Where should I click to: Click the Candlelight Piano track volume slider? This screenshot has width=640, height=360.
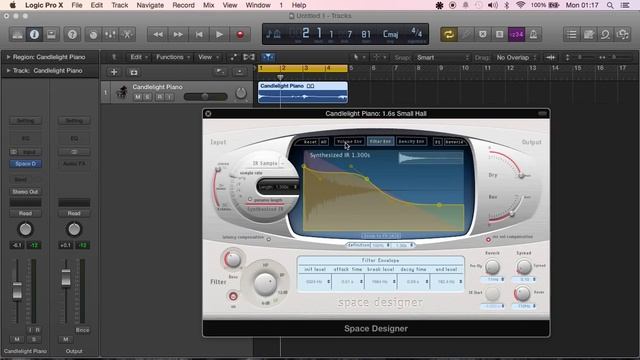[205, 97]
